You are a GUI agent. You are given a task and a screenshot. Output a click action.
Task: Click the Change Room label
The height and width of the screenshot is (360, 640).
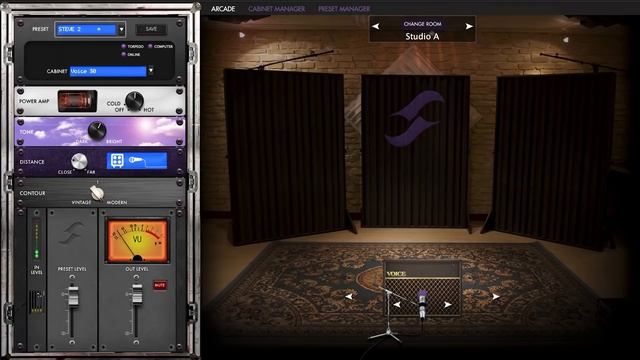click(x=422, y=24)
